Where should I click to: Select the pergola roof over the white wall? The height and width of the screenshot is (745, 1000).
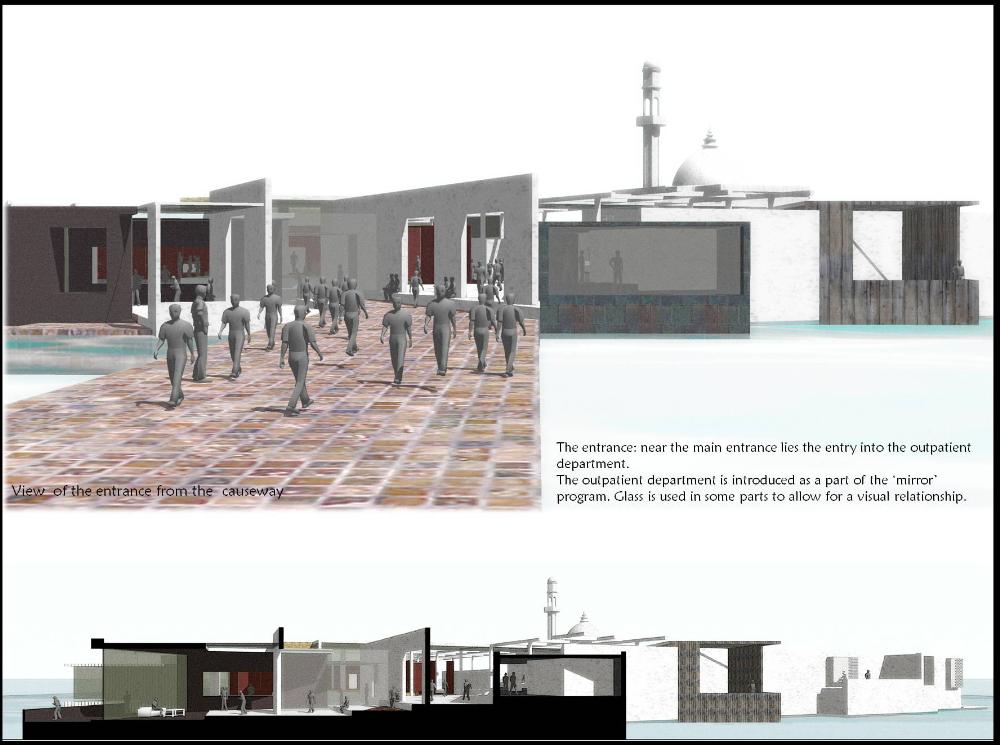point(680,198)
